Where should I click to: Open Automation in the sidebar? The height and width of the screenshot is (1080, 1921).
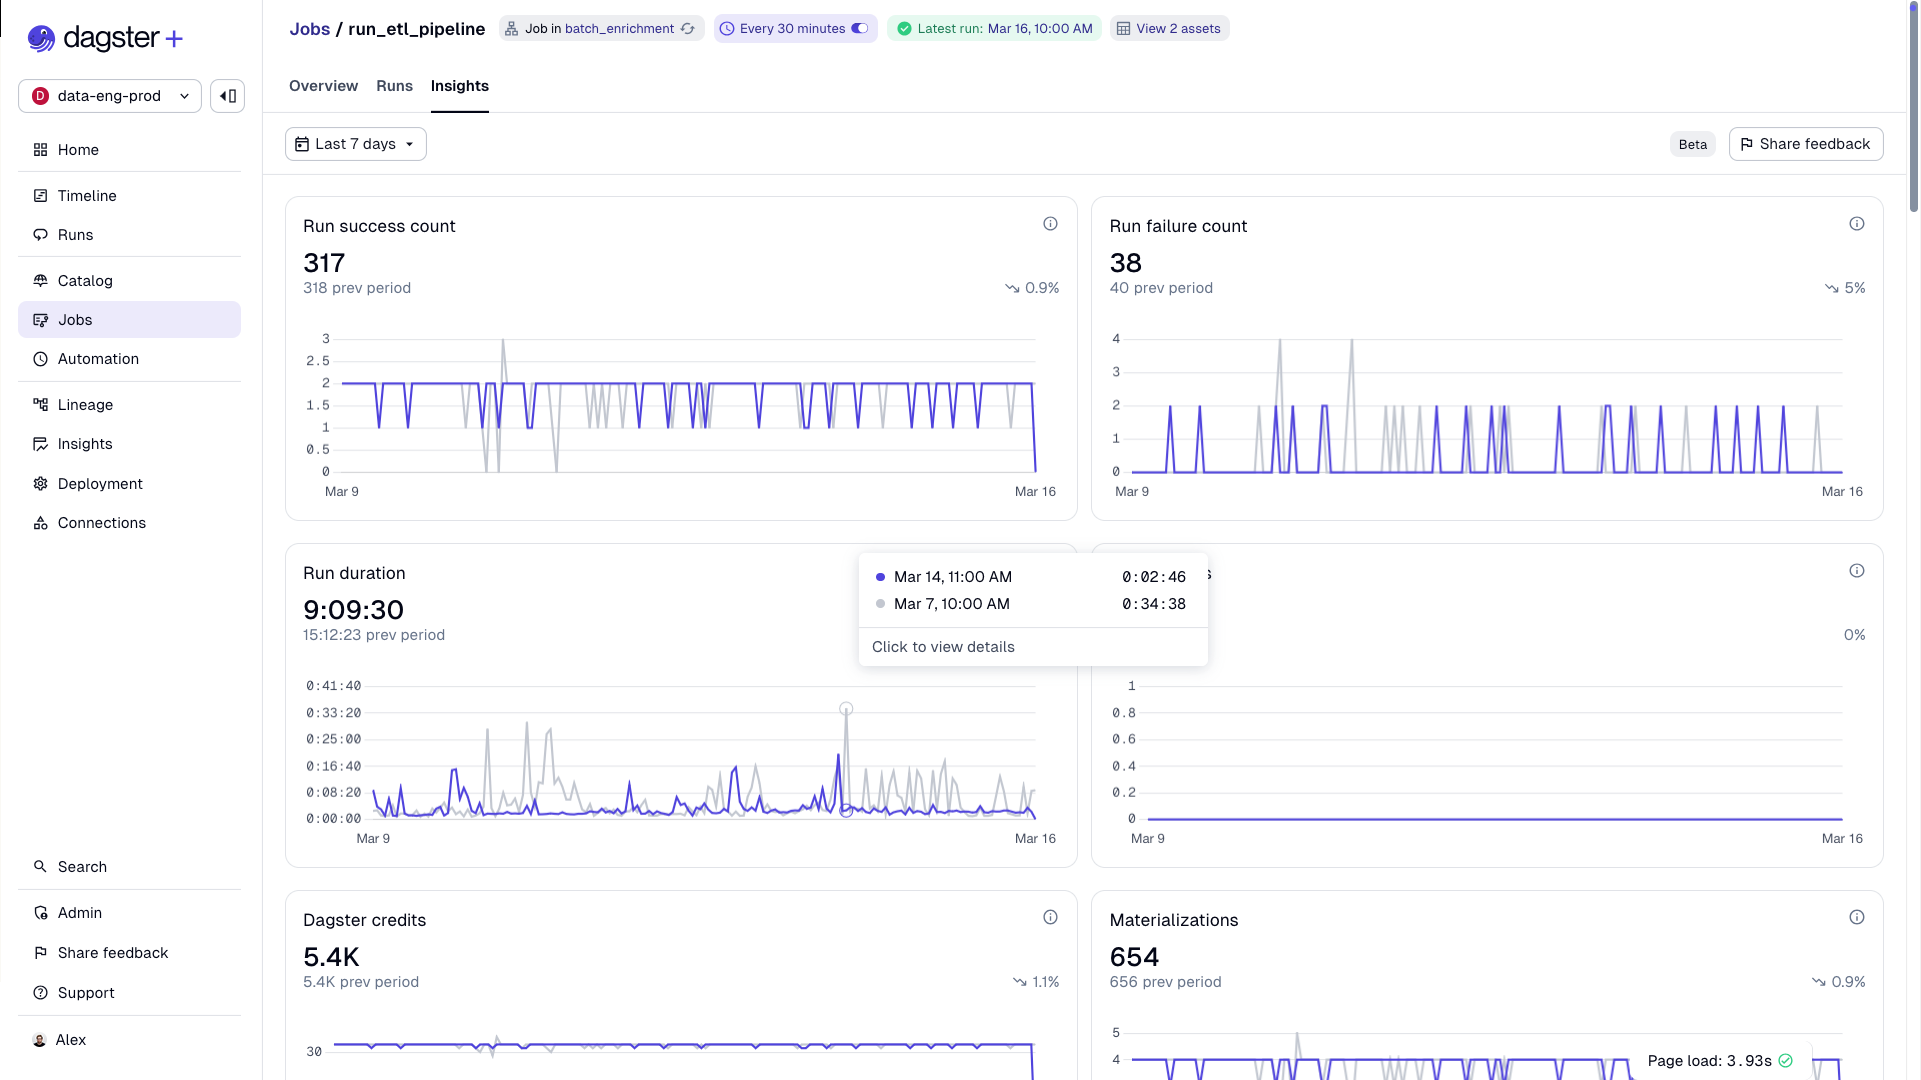(x=98, y=359)
